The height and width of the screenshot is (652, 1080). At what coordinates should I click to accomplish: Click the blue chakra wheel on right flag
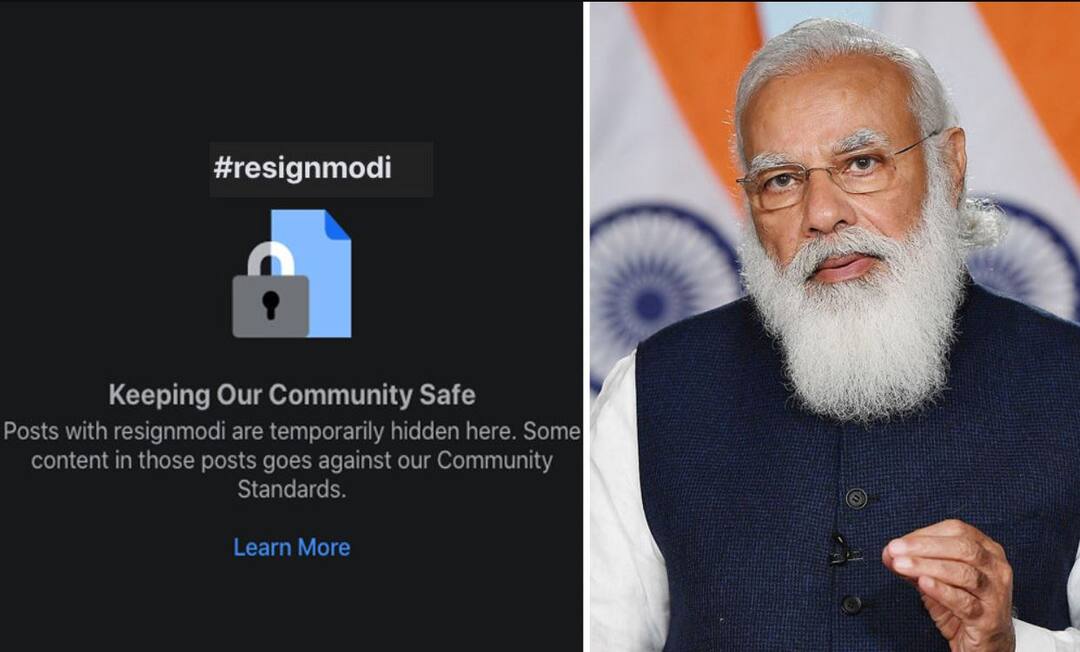coord(1025,260)
